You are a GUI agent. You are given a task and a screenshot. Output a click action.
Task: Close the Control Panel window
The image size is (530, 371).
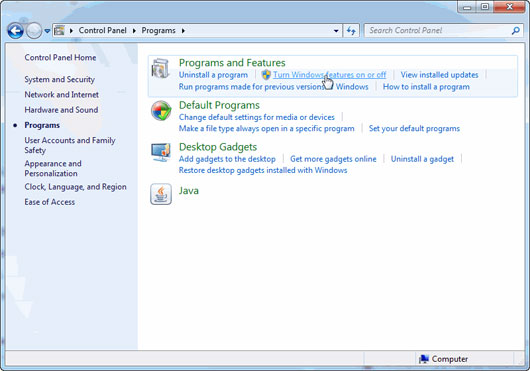pyautogui.click(x=509, y=7)
